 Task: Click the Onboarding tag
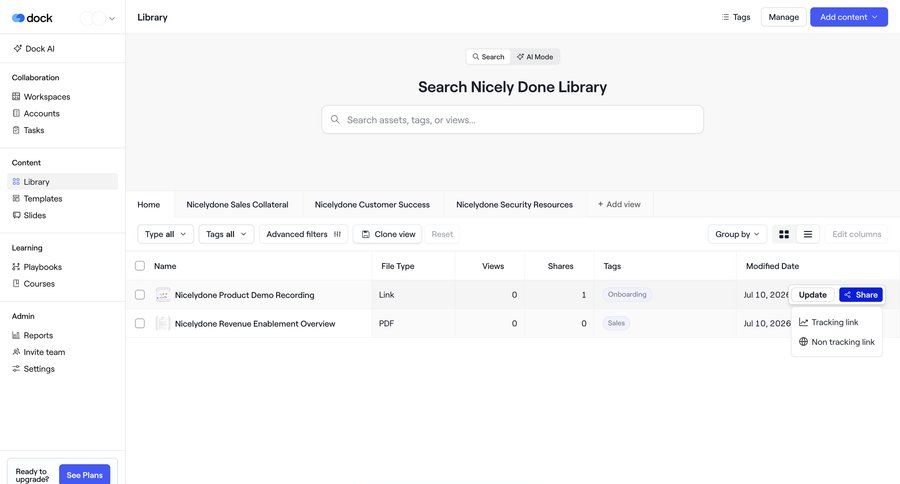pyautogui.click(x=627, y=295)
